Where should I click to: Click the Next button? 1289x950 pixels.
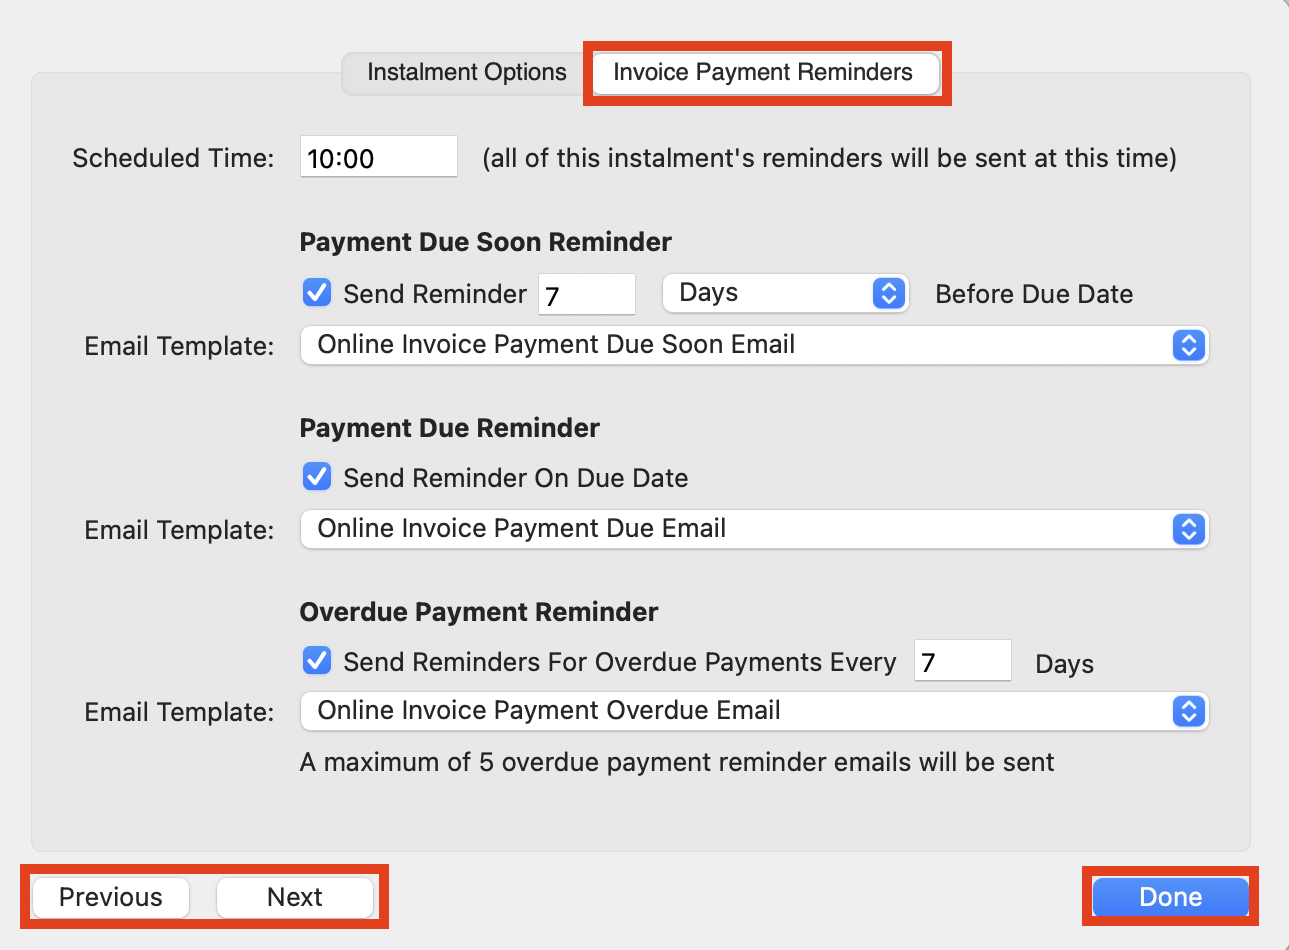pos(295,897)
